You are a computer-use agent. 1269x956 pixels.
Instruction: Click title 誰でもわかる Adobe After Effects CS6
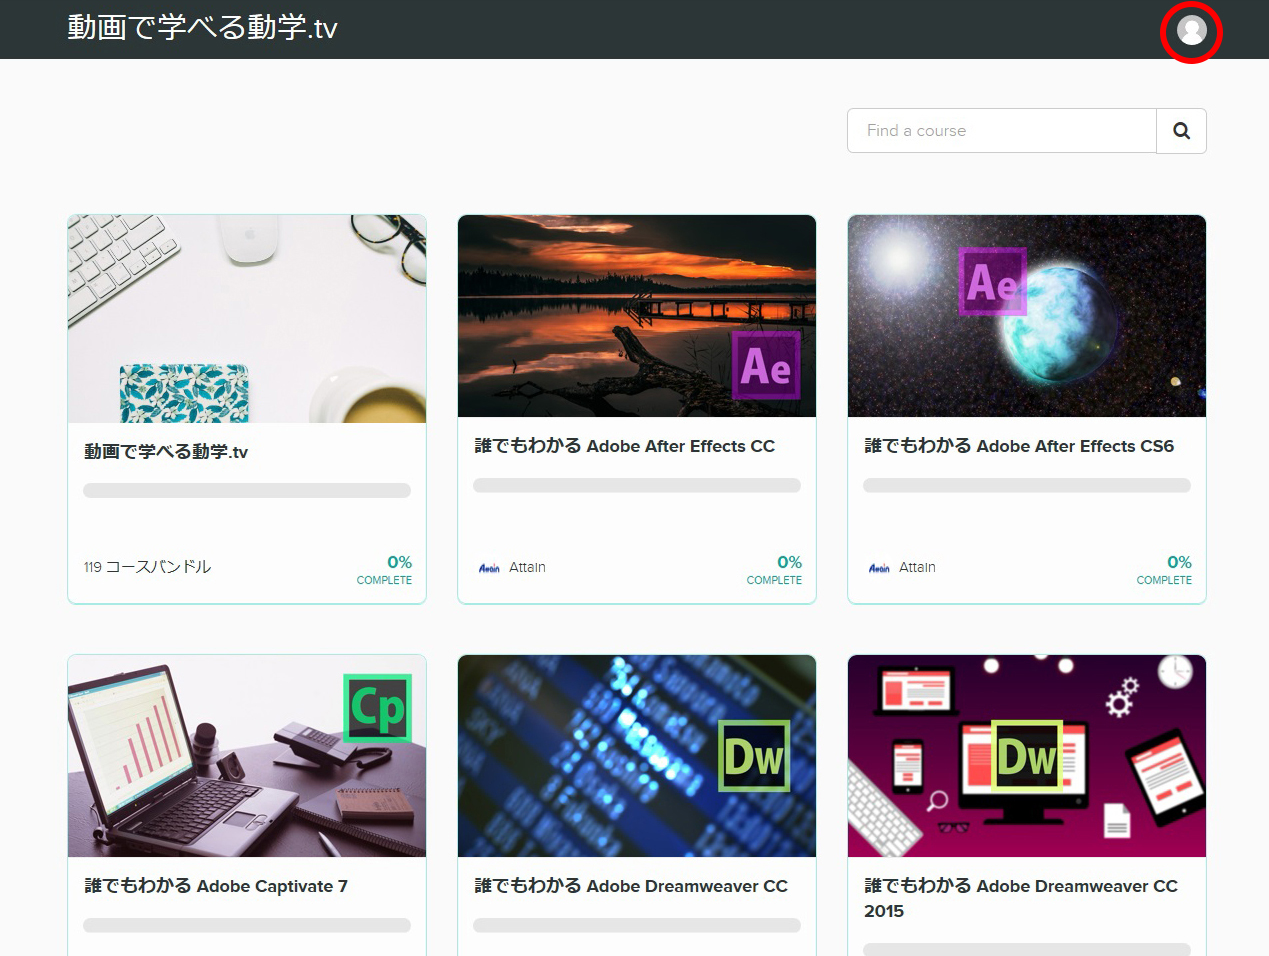coord(1019,446)
